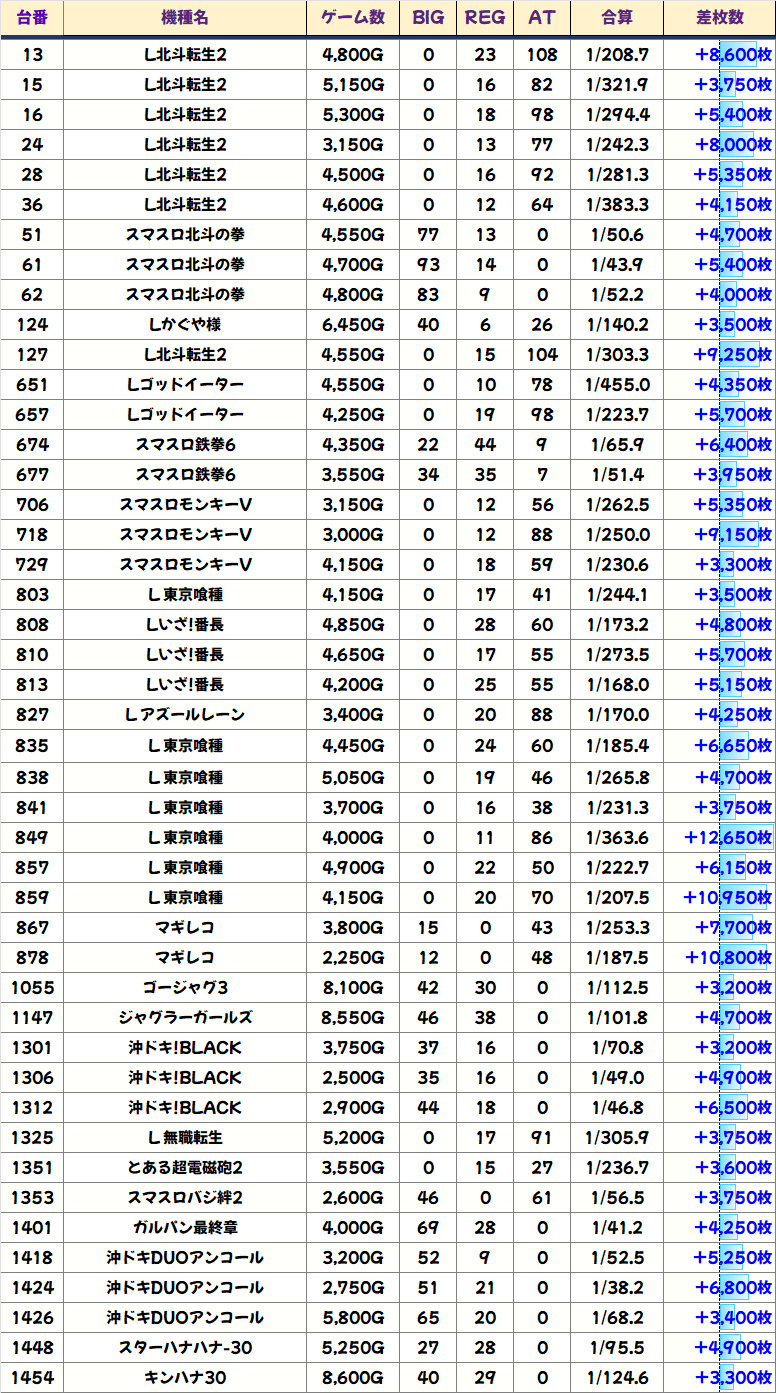The image size is (776, 1393).
Task: Sort by the 機種名 column header
Action: (185, 18)
